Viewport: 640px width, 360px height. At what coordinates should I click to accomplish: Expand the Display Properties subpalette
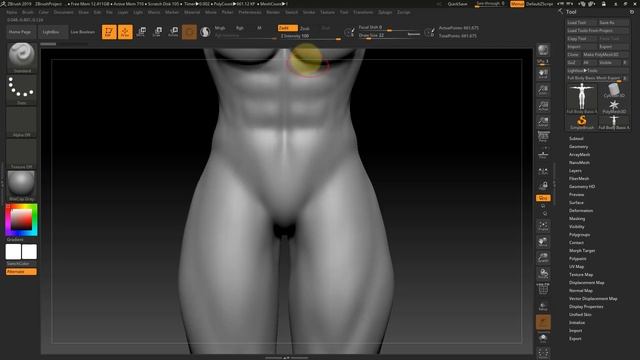pyautogui.click(x=586, y=307)
